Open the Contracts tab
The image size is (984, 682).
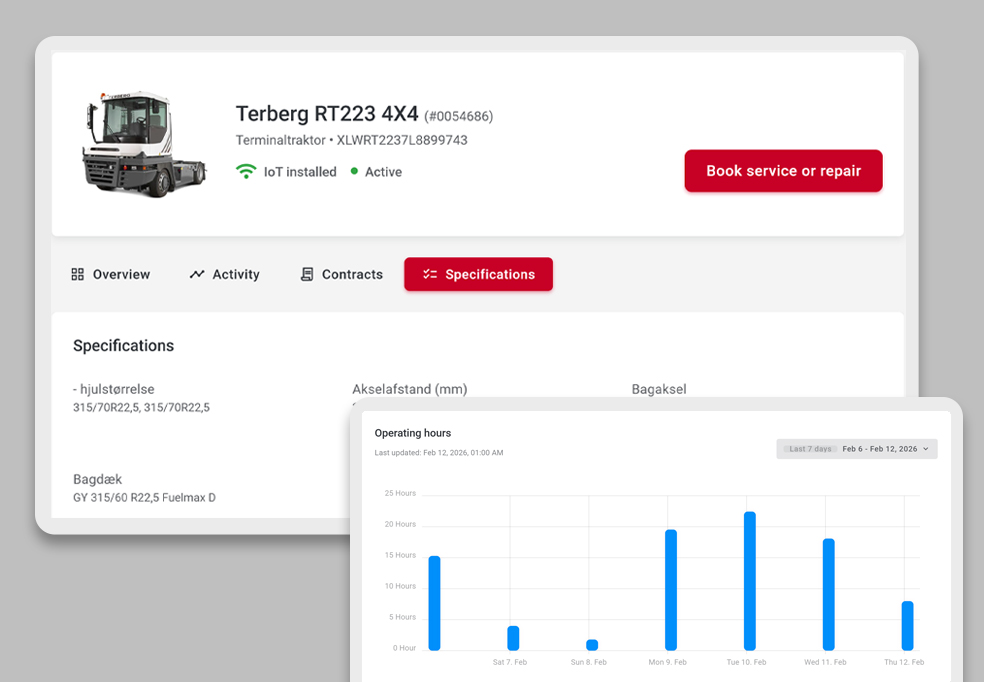(x=342, y=274)
